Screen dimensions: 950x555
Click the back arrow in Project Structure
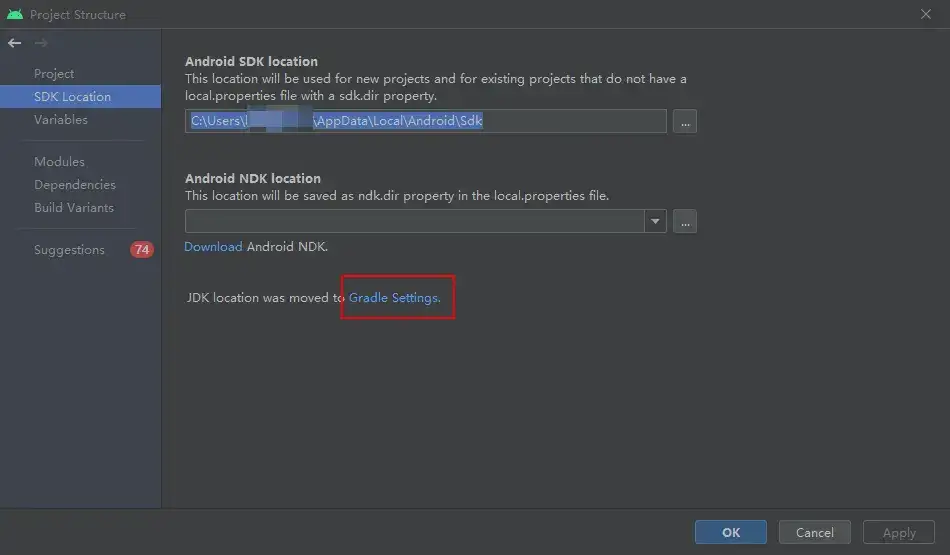point(15,43)
